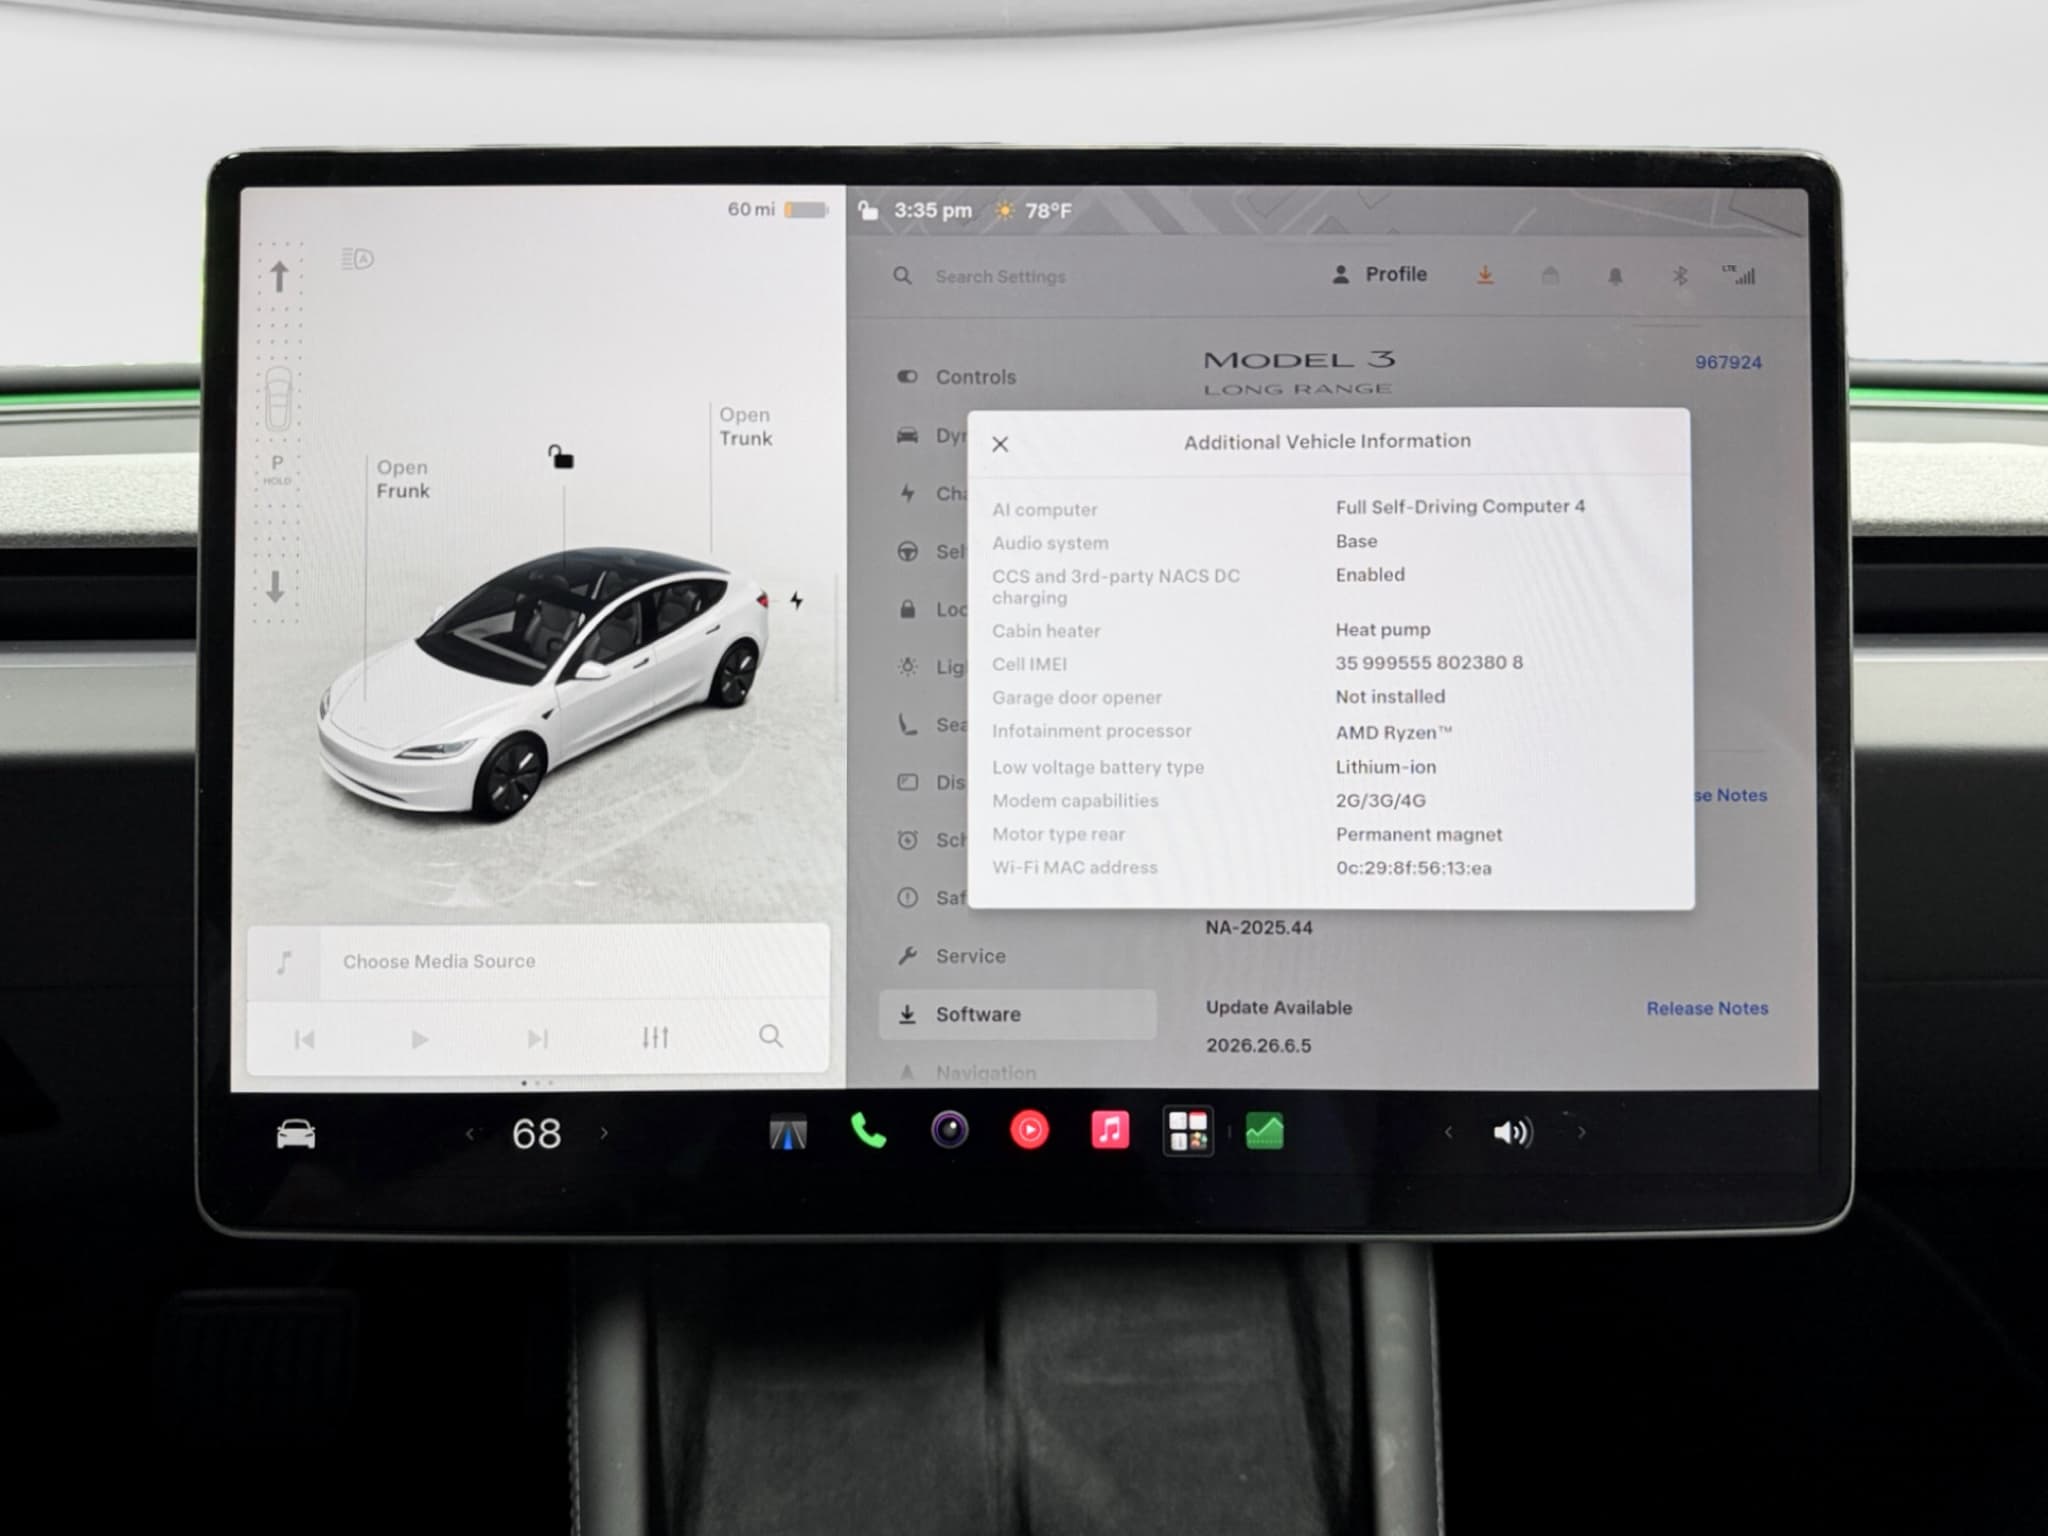Open the red media player app

(1029, 1131)
